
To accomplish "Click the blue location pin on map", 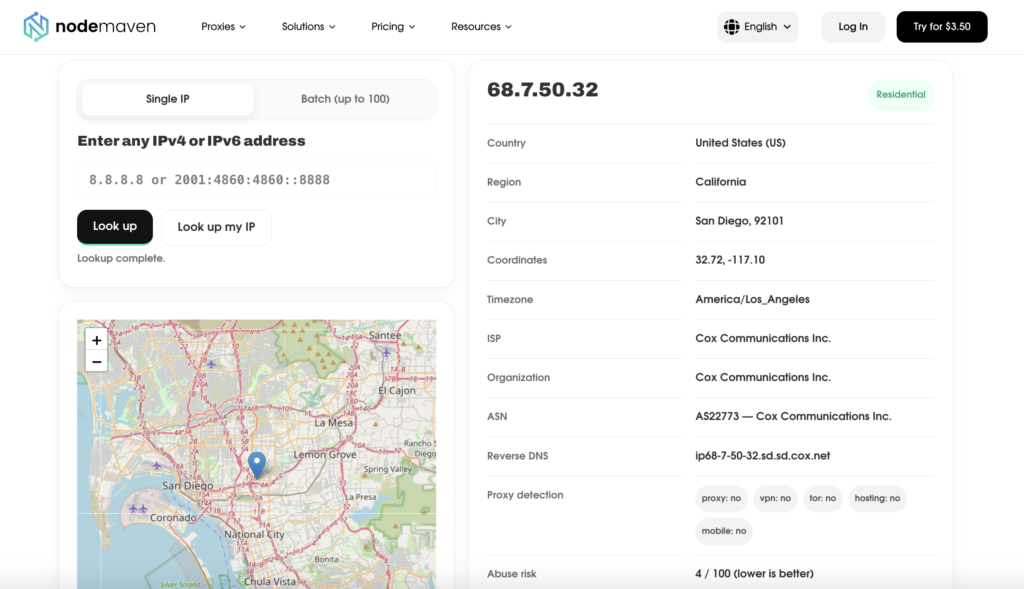I will [257, 465].
